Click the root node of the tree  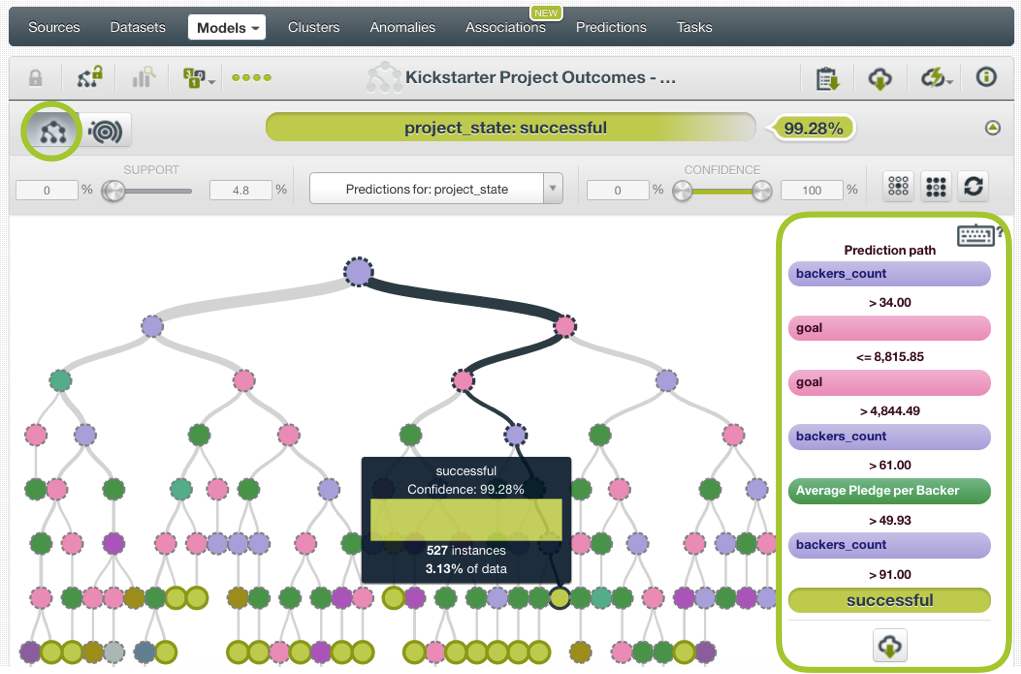tap(358, 272)
